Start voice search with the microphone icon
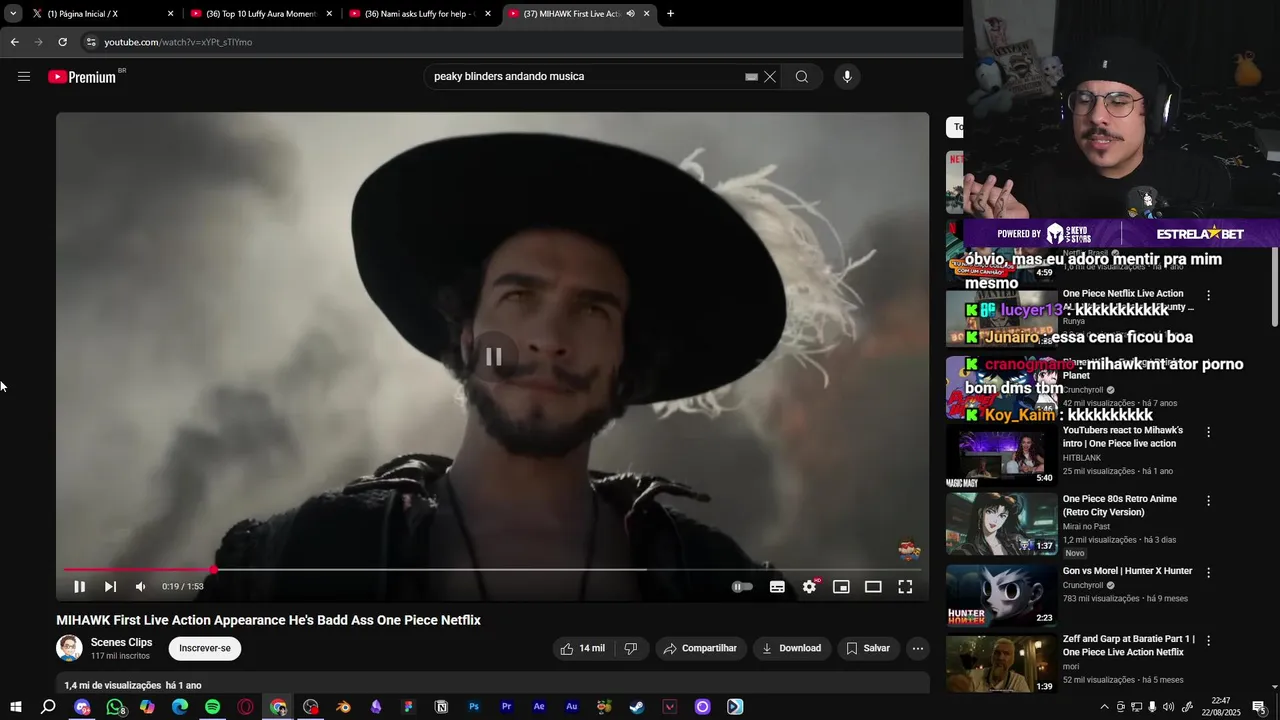This screenshot has width=1280, height=720. click(847, 77)
